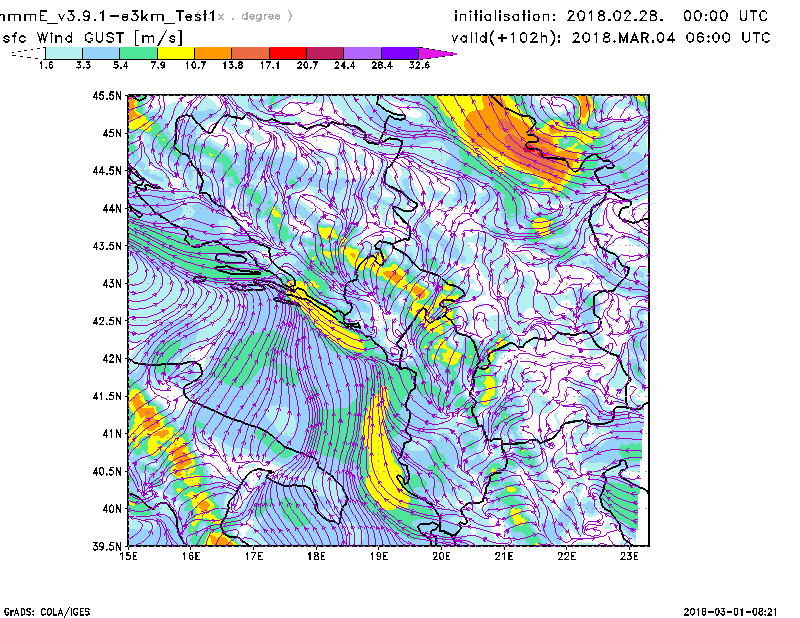Click the '41N' latitude label
Viewport: 800px width, 618px height.
112,434
